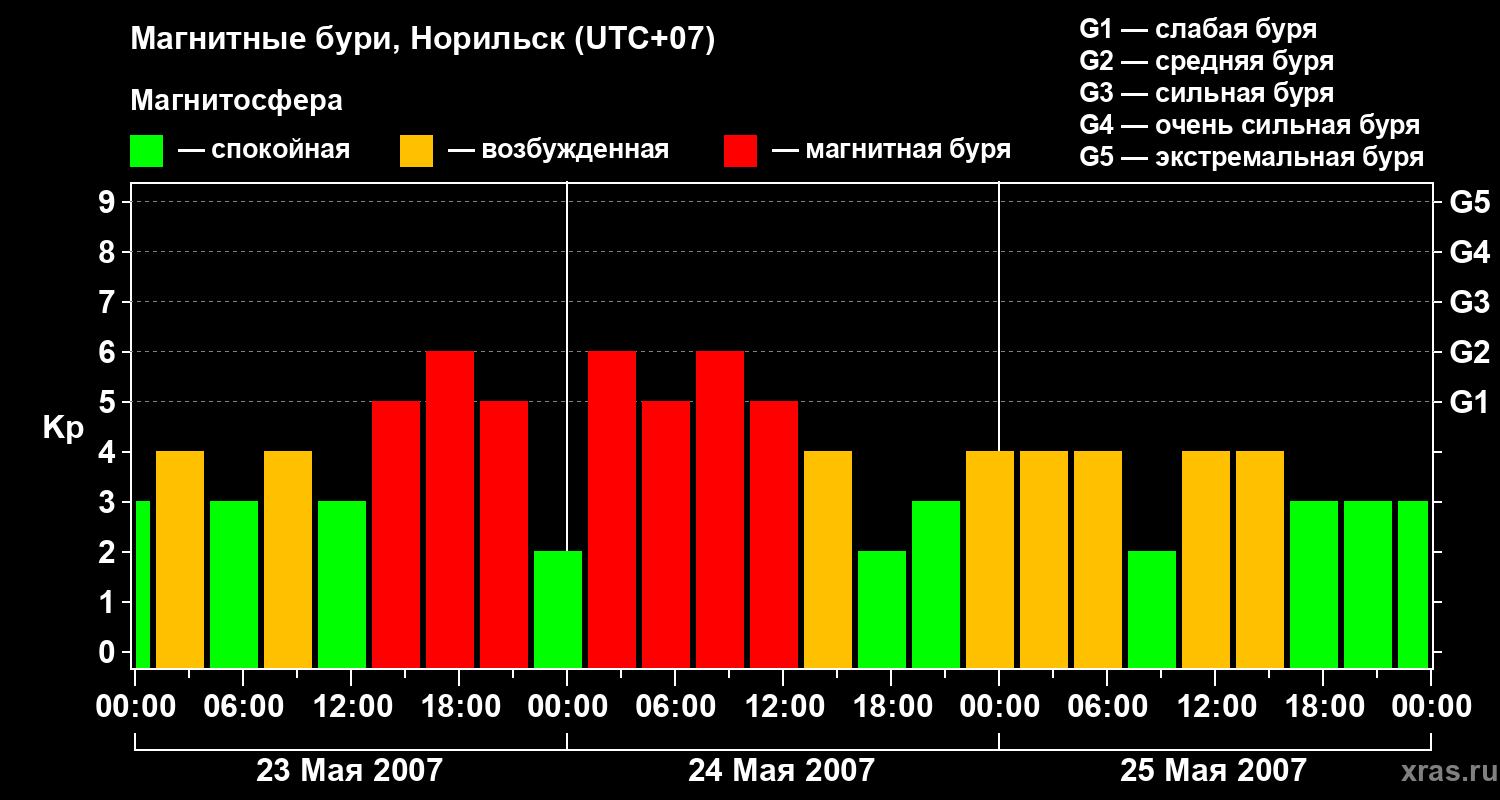Click the orange 'возбужденная' legend swatch
1500x800 pixels.
coord(416,151)
